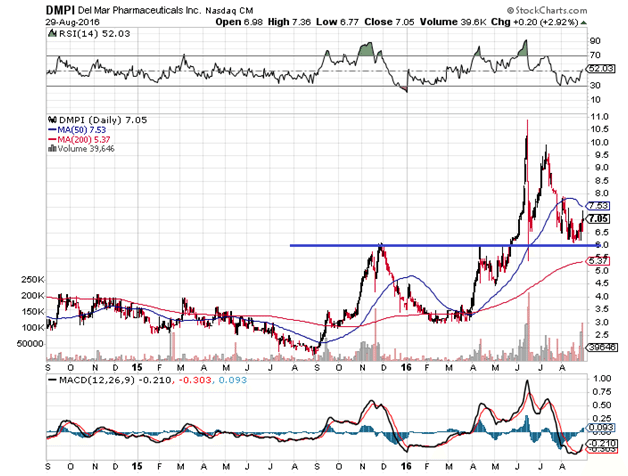Click the MA(200) red legend entry
The height and width of the screenshot is (476, 628).
78,139
